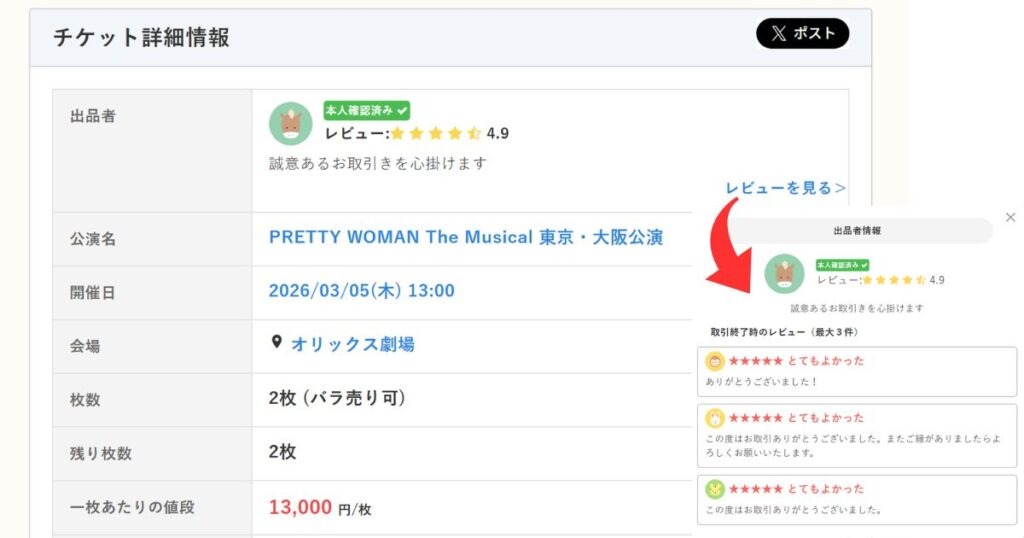The width and height of the screenshot is (1024, 538).
Task: Click the X ポスト share button
Action: pyautogui.click(x=802, y=33)
